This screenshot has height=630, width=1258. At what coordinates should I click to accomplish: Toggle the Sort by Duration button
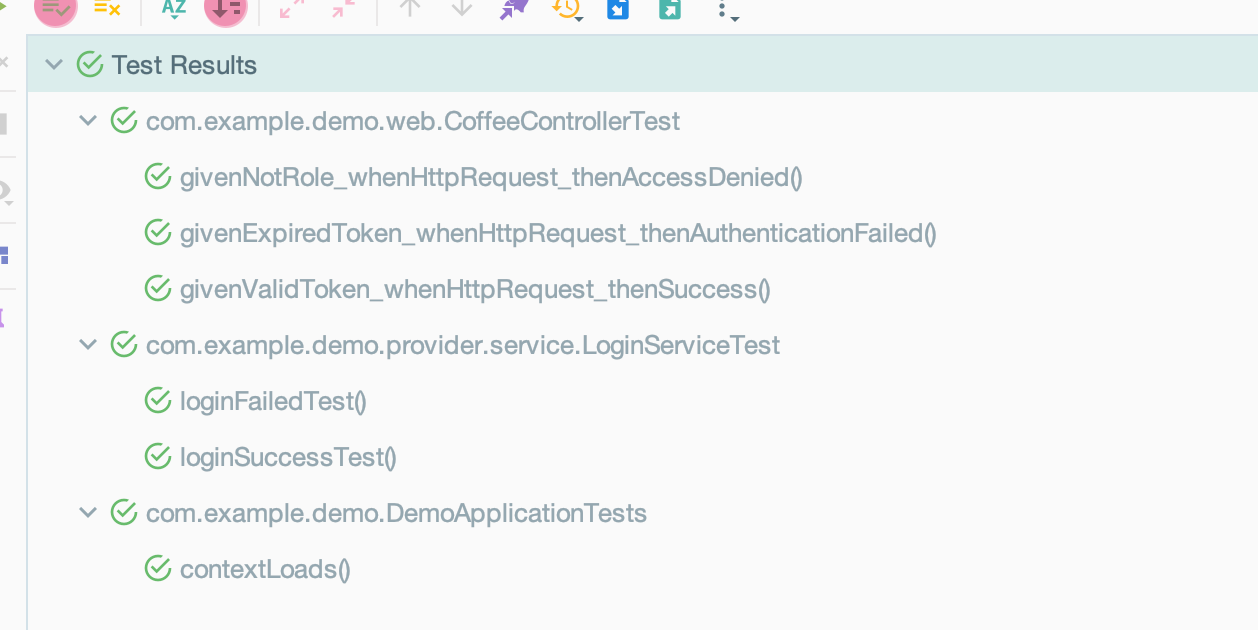pyautogui.click(x=225, y=8)
